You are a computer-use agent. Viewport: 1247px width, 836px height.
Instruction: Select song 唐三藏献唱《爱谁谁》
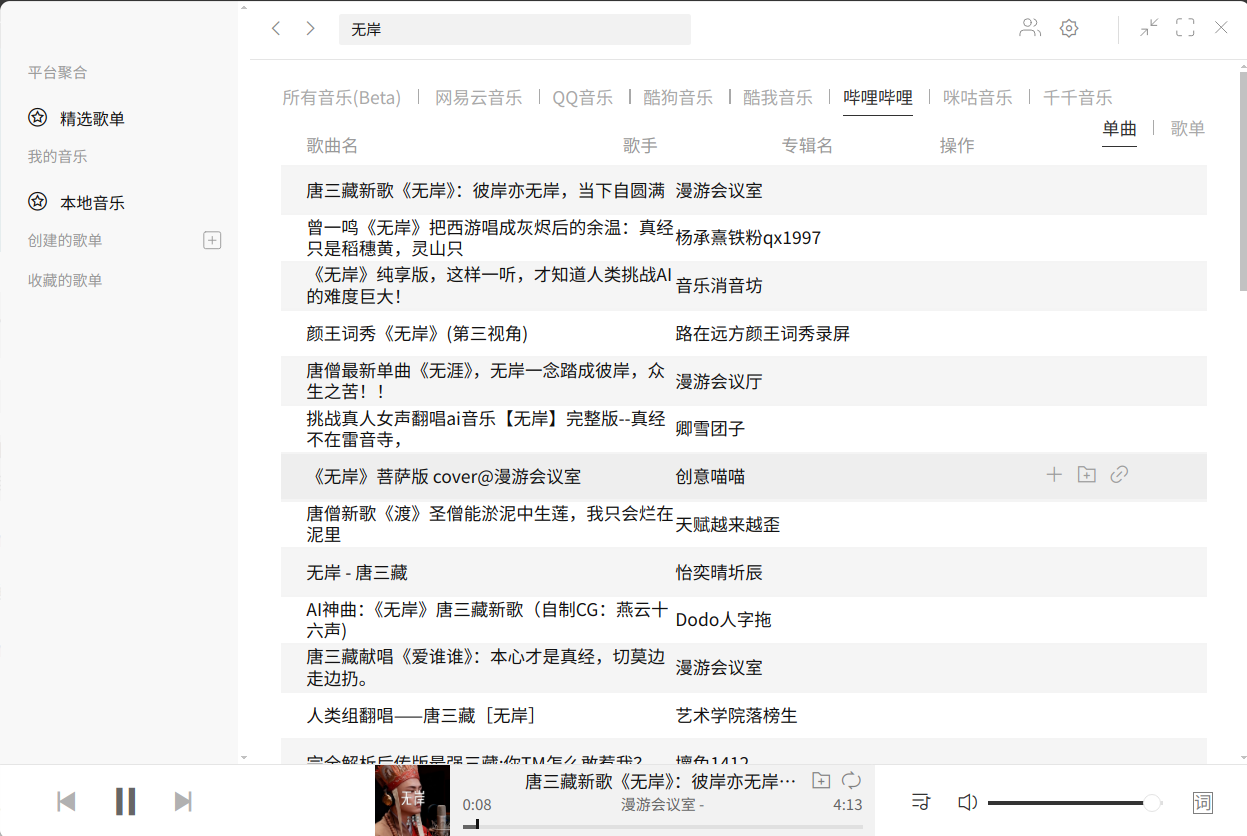point(486,667)
